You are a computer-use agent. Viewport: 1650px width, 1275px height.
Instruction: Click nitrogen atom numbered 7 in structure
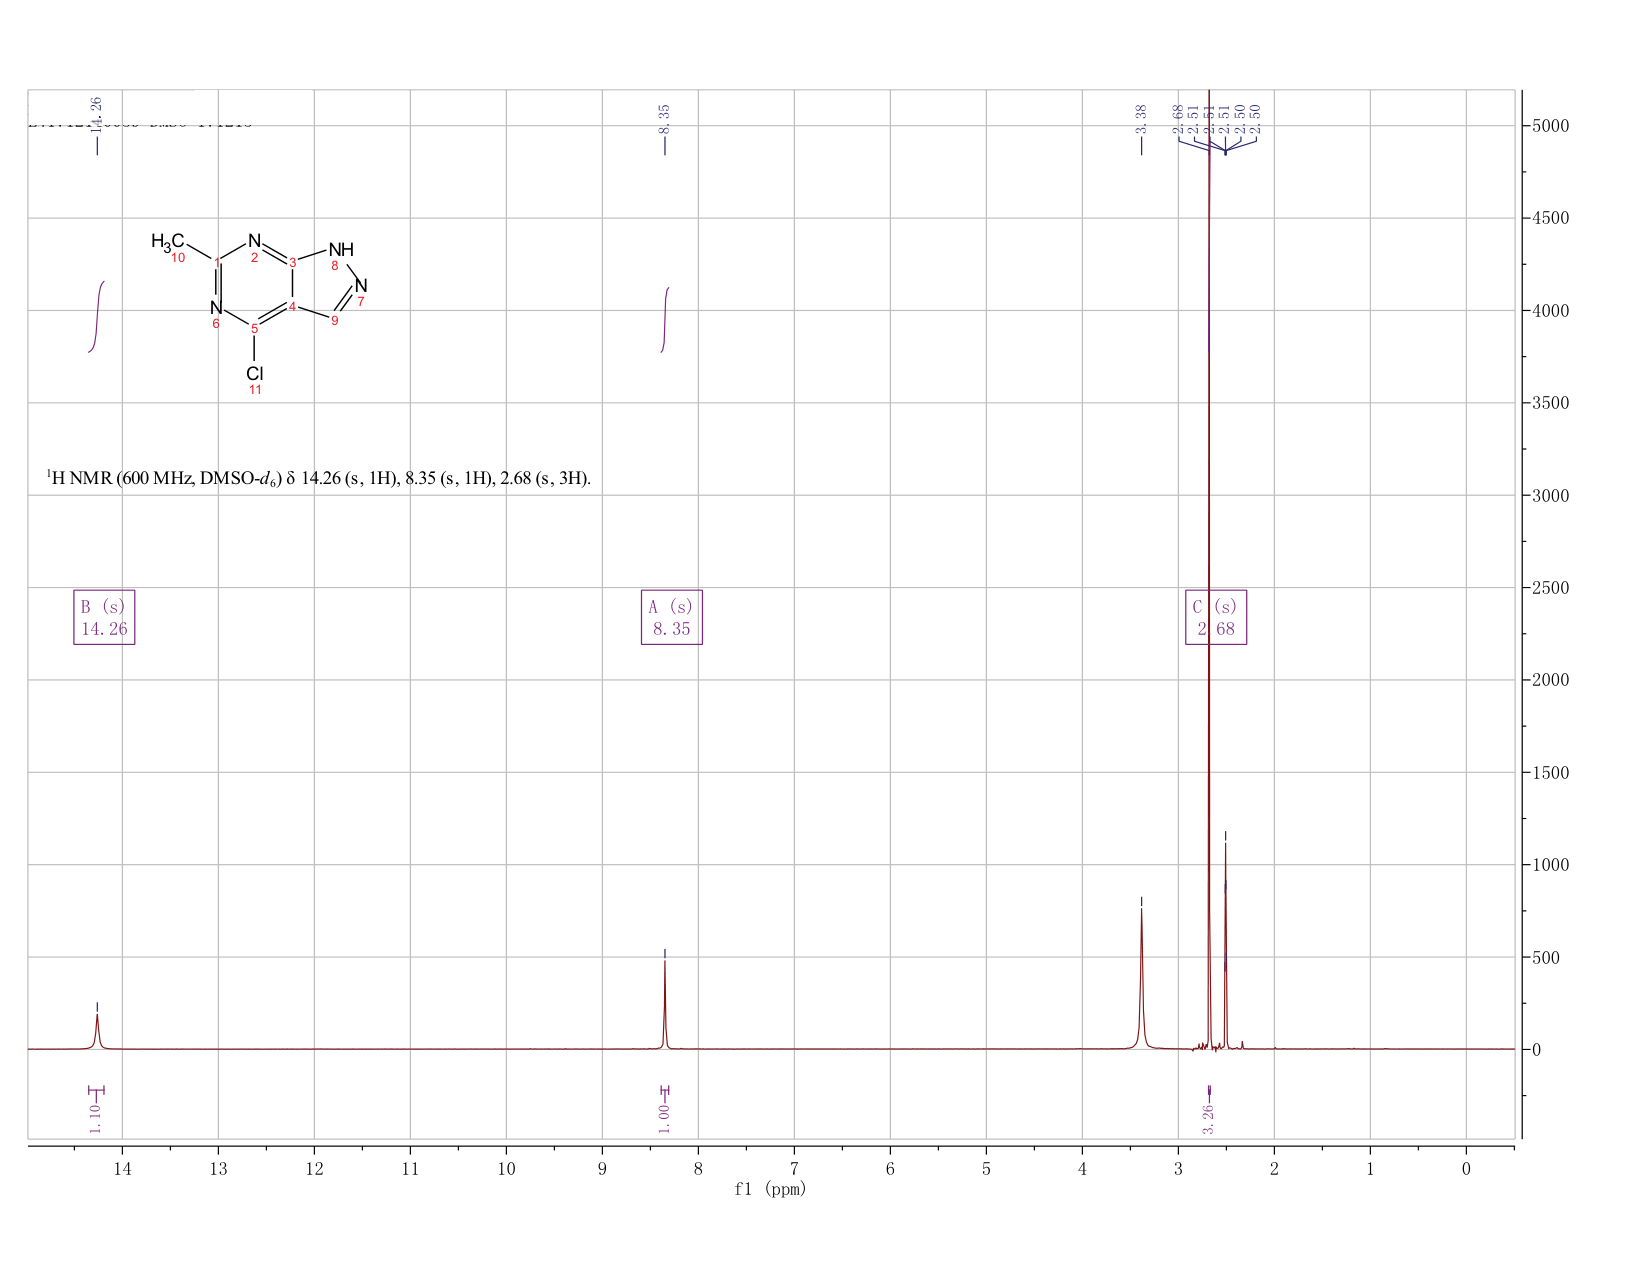click(361, 286)
